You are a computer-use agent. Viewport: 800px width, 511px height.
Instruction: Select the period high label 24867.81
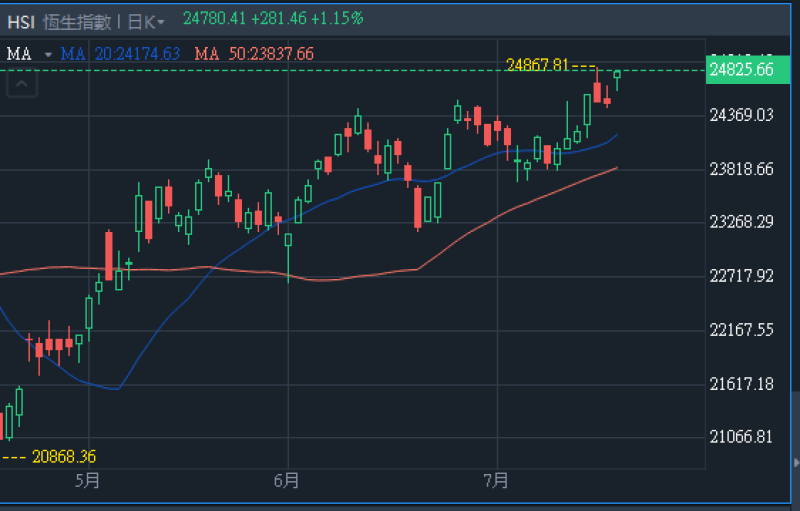pyautogui.click(x=537, y=65)
